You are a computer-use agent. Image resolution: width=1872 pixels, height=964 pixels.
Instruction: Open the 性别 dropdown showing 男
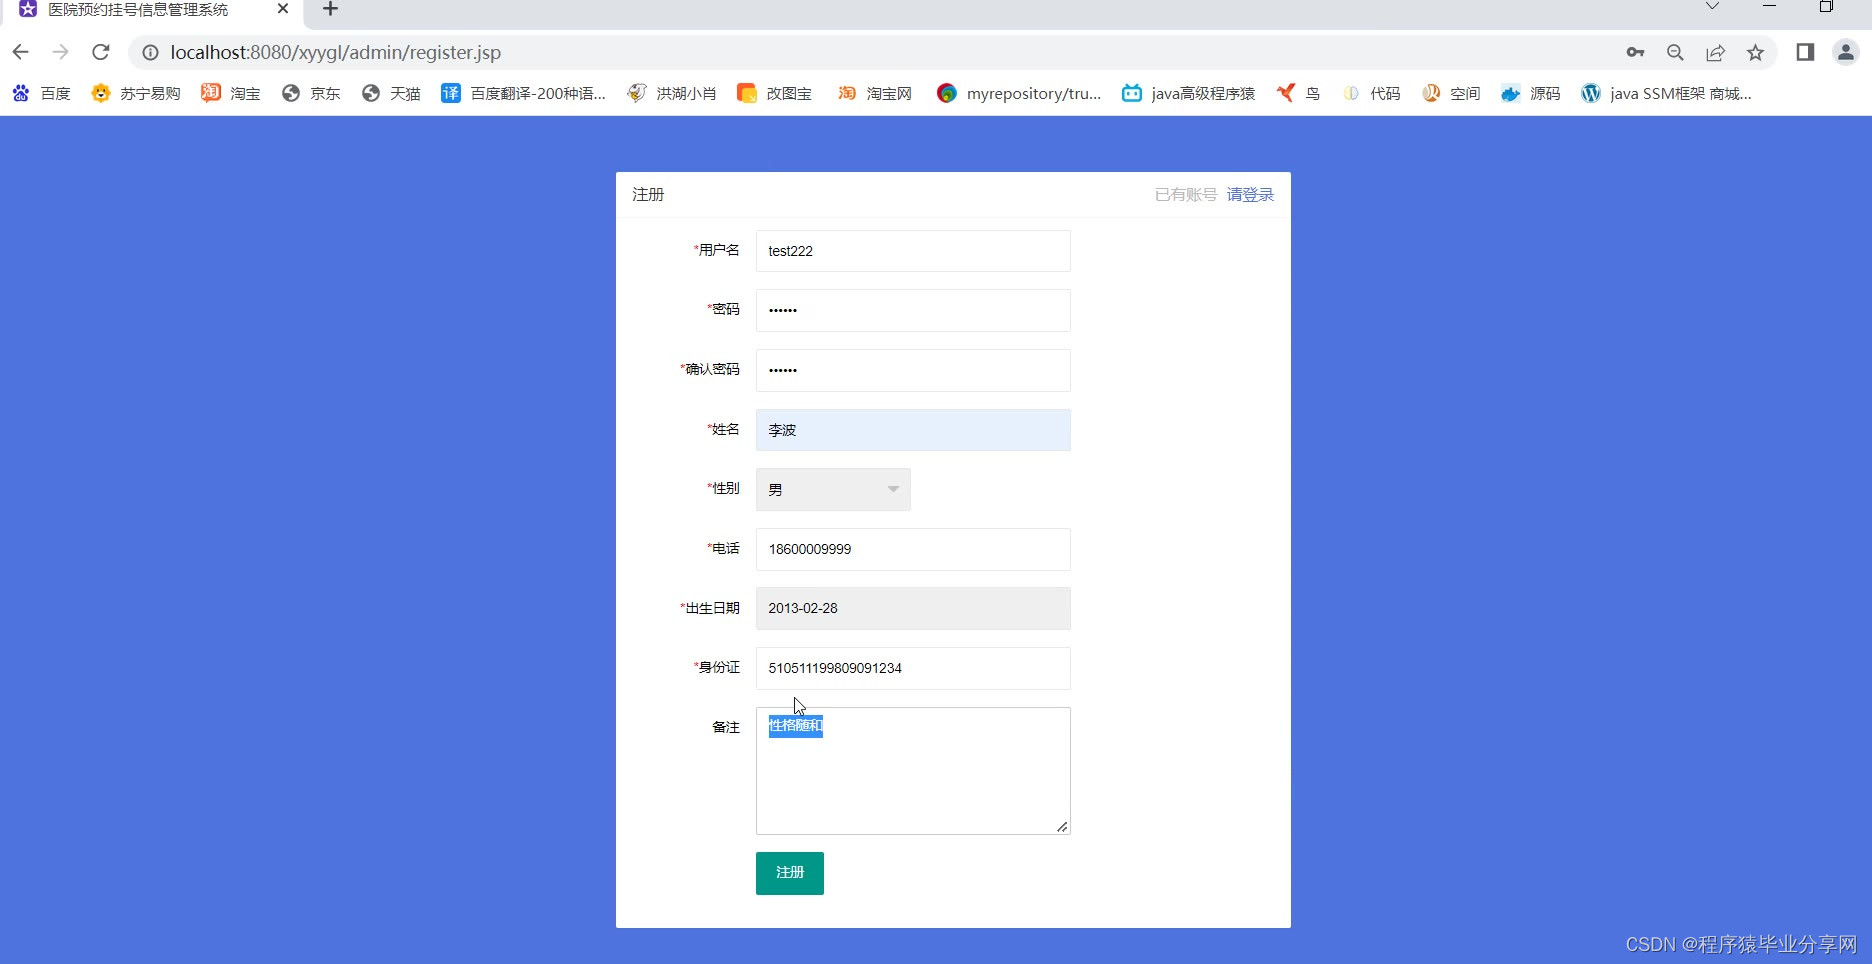tap(833, 489)
